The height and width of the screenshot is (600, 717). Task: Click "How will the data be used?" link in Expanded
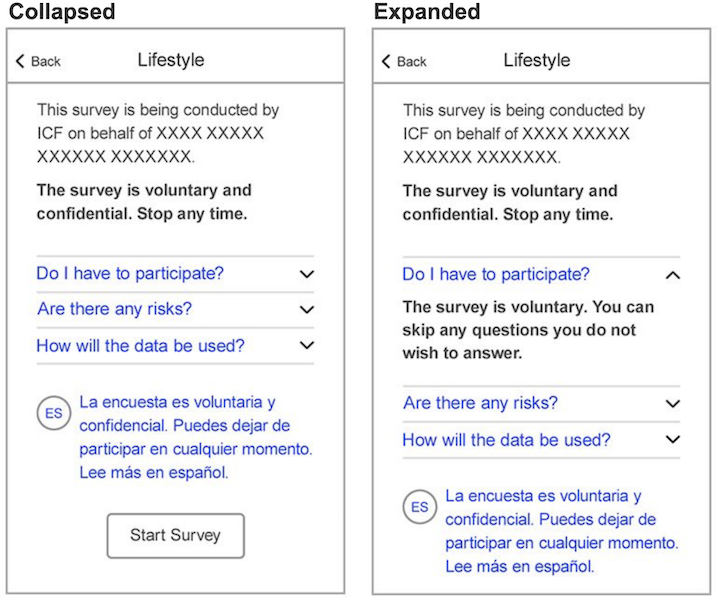click(x=506, y=440)
